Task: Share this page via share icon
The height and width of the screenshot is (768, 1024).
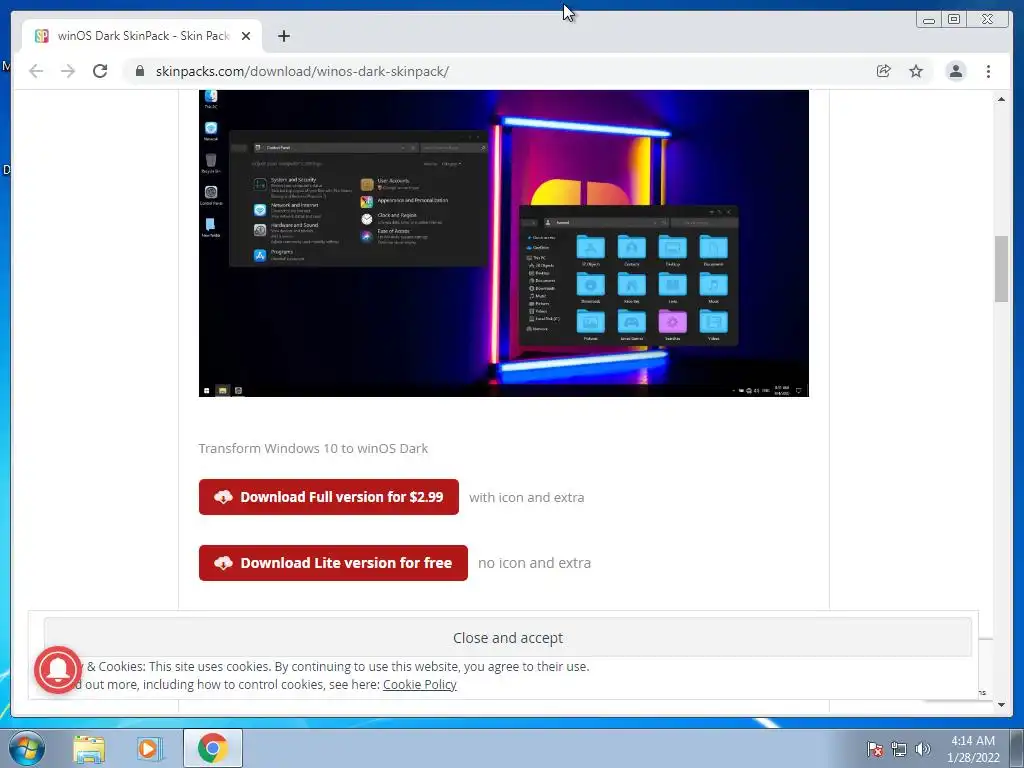Action: point(884,71)
